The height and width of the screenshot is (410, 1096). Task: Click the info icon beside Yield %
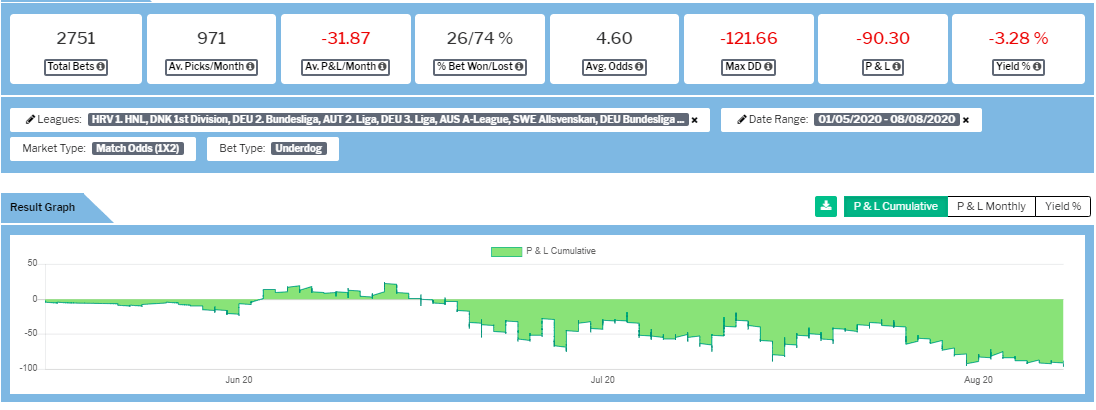(1037, 68)
